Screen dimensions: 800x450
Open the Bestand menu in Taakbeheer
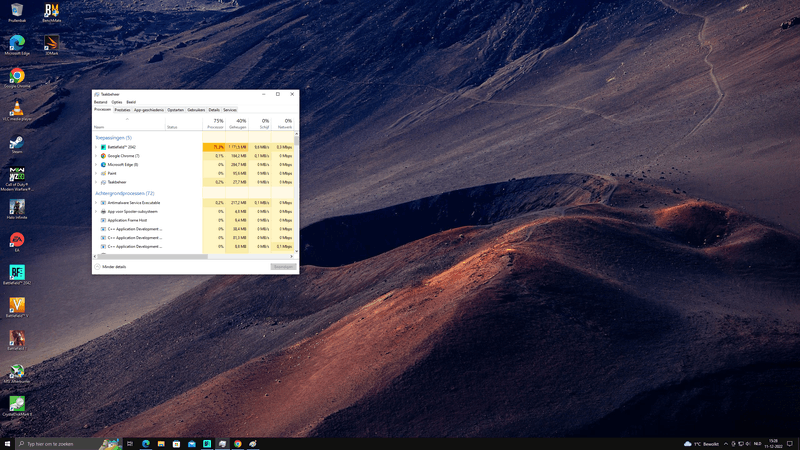point(101,102)
